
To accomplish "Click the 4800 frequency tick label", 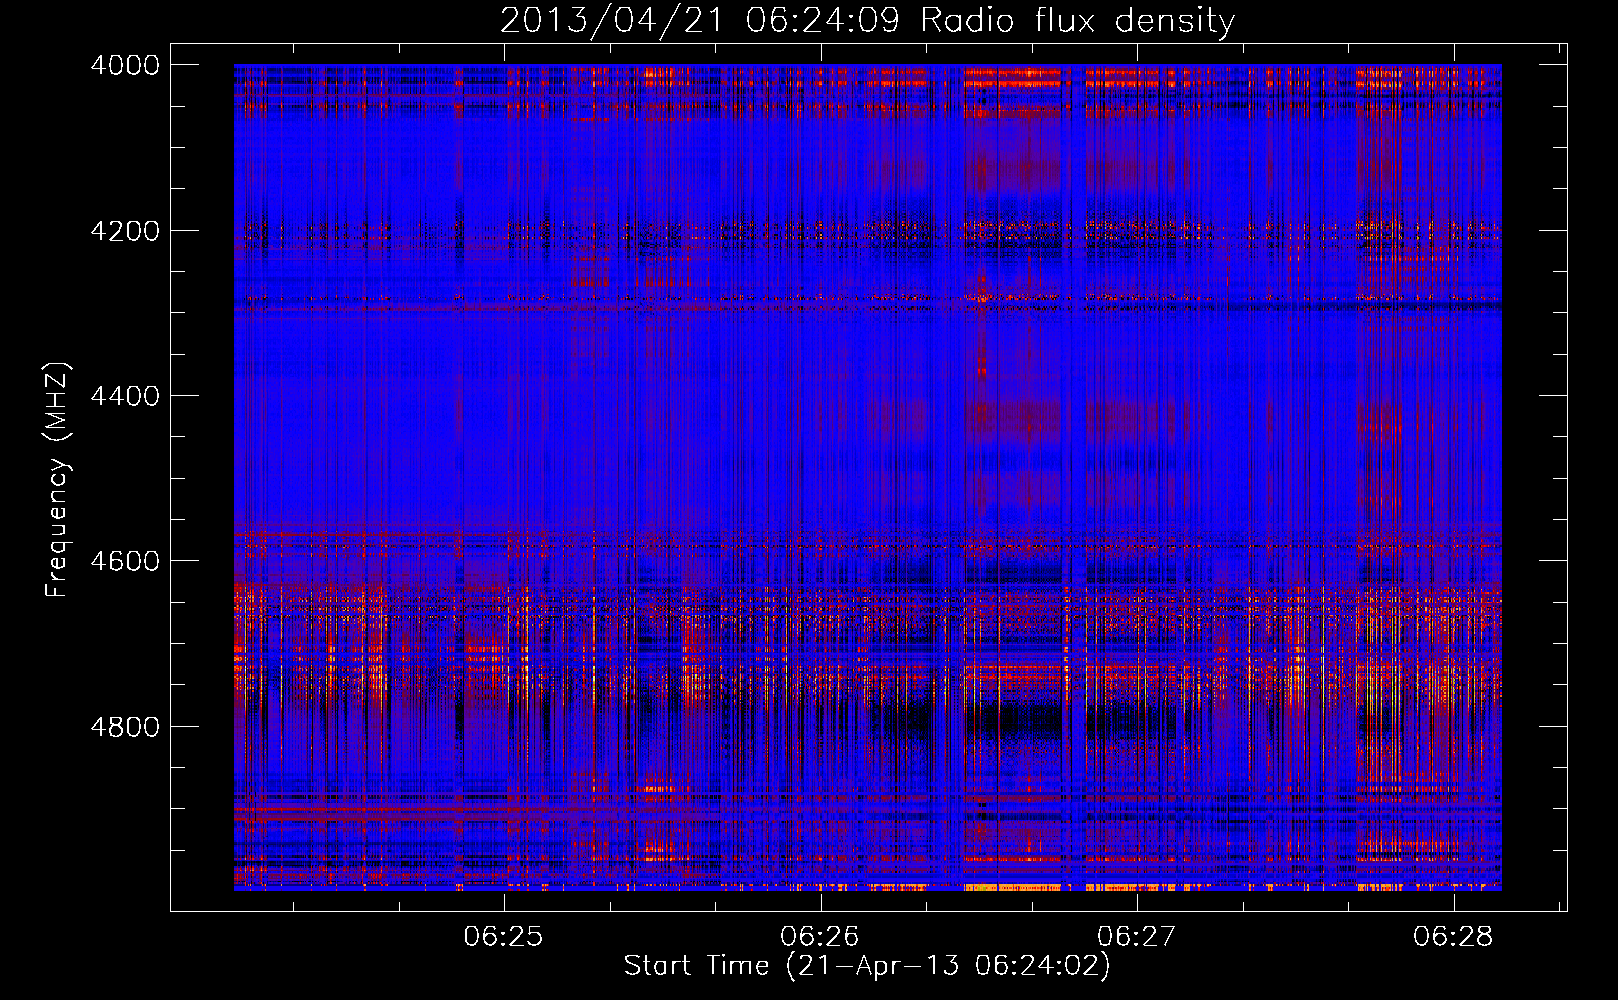I will click(125, 727).
